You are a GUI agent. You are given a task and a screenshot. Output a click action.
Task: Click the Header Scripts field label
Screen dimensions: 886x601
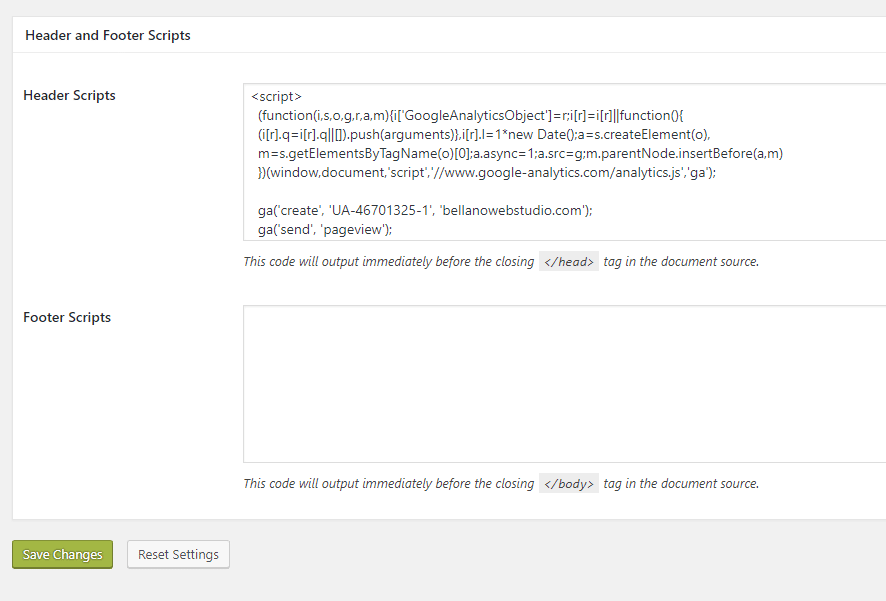69,95
